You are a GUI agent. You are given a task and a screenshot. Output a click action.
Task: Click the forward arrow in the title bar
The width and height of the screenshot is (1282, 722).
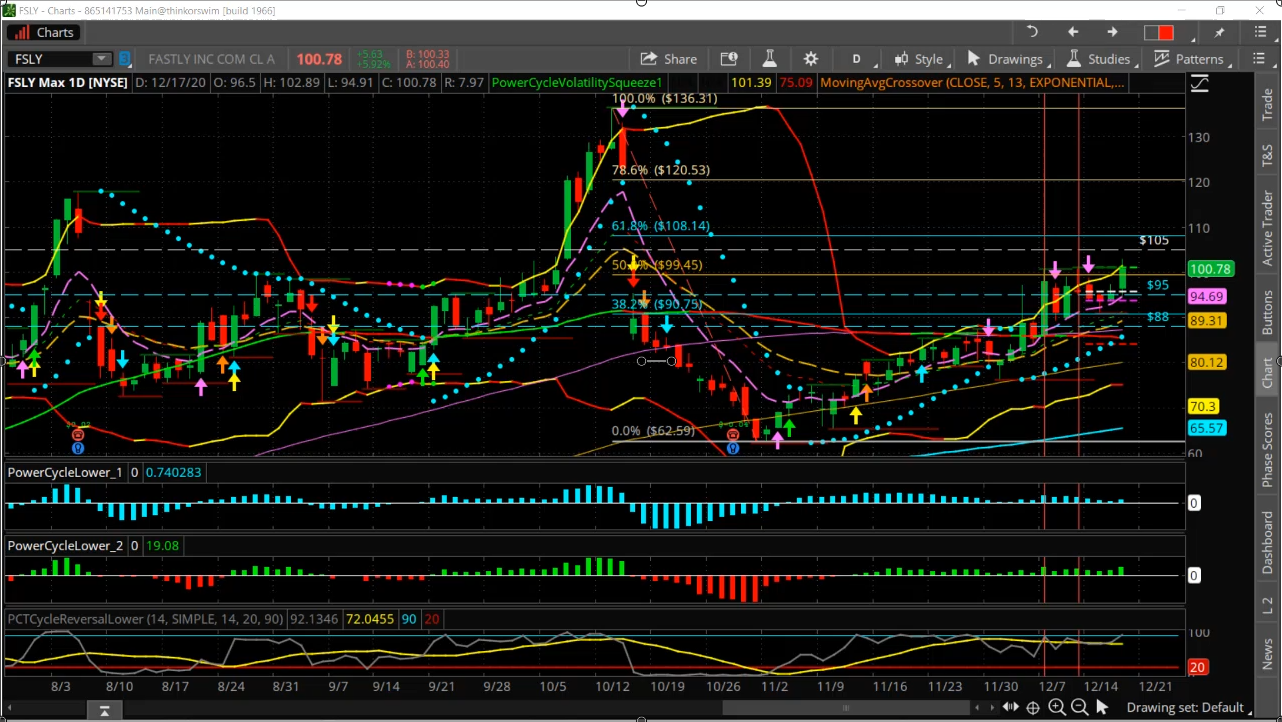click(1112, 32)
